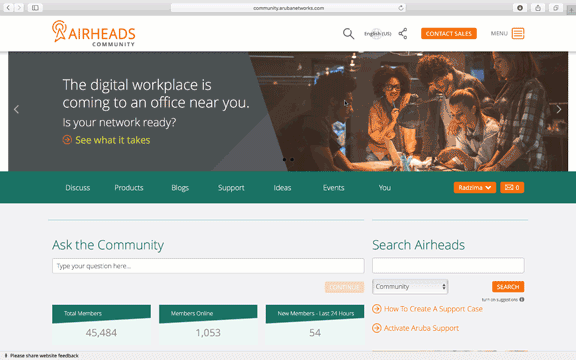Click the browser downloads icon
576x360 pixels.
pos(520,8)
